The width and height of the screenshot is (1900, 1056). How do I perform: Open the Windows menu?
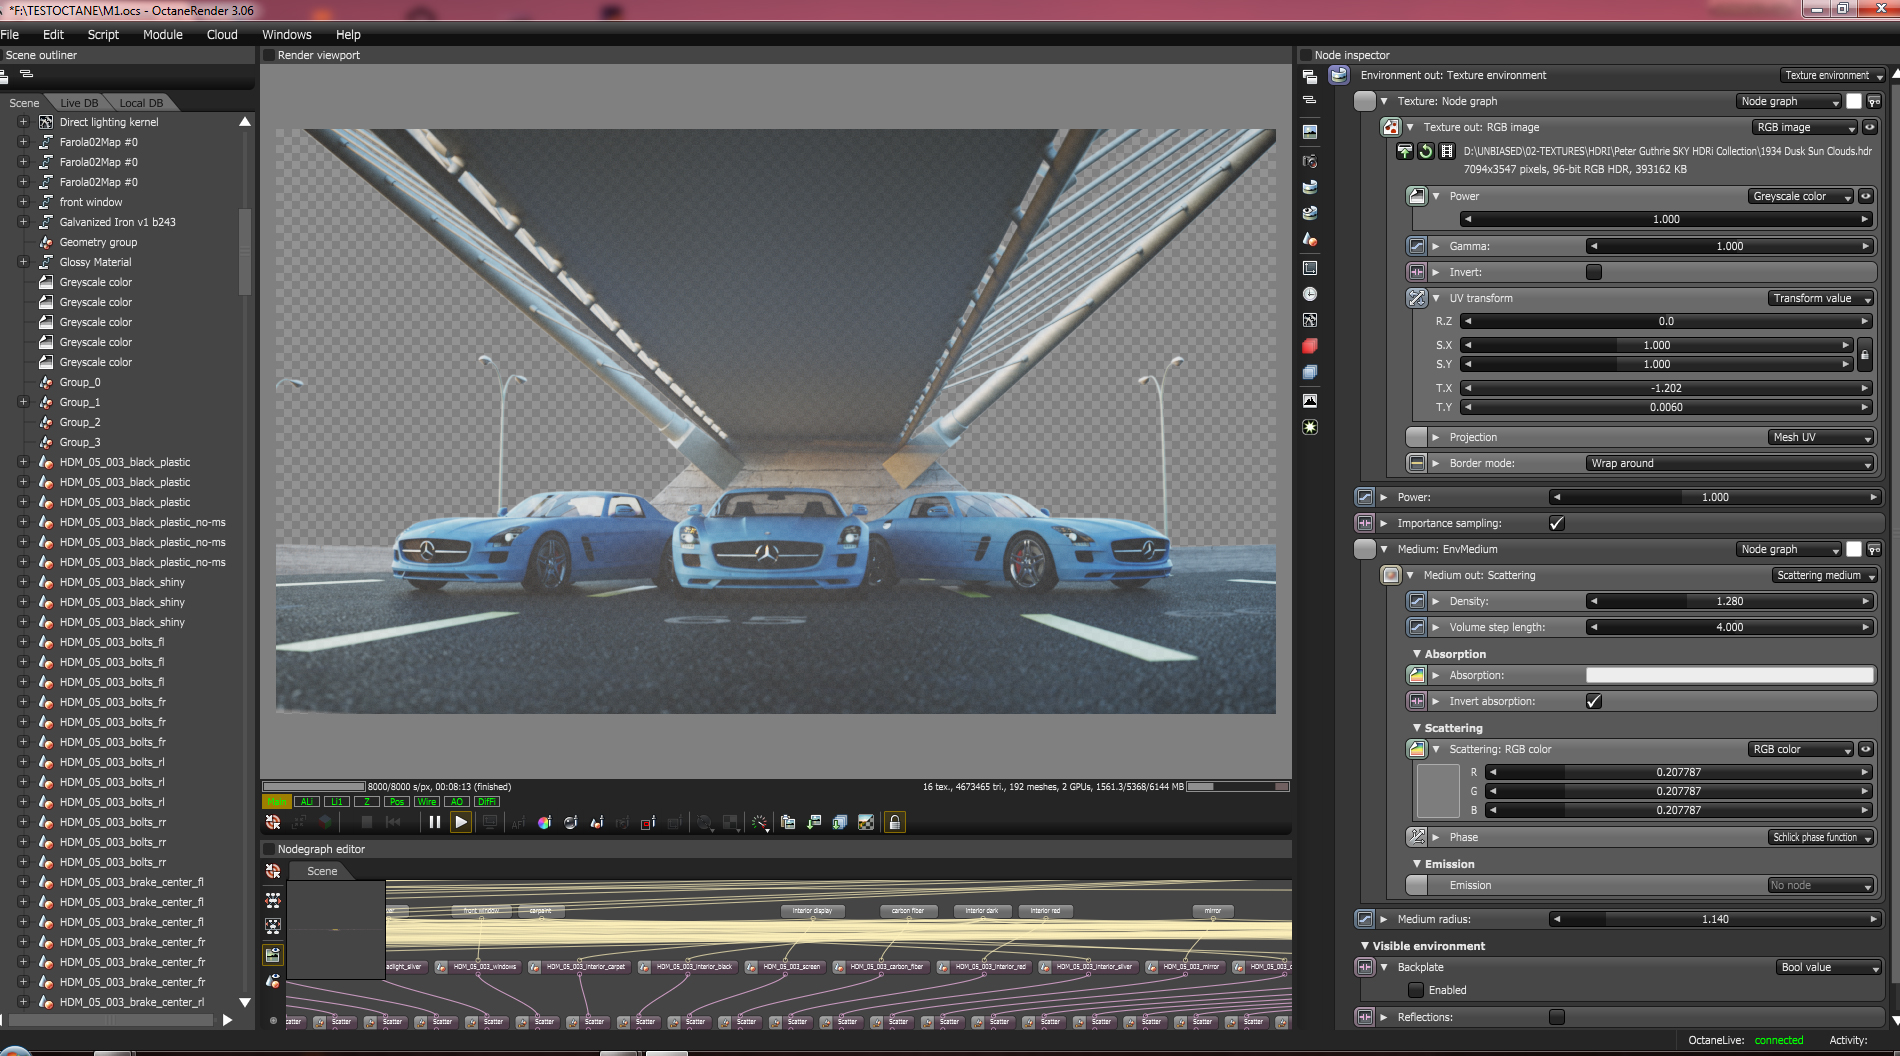[287, 34]
